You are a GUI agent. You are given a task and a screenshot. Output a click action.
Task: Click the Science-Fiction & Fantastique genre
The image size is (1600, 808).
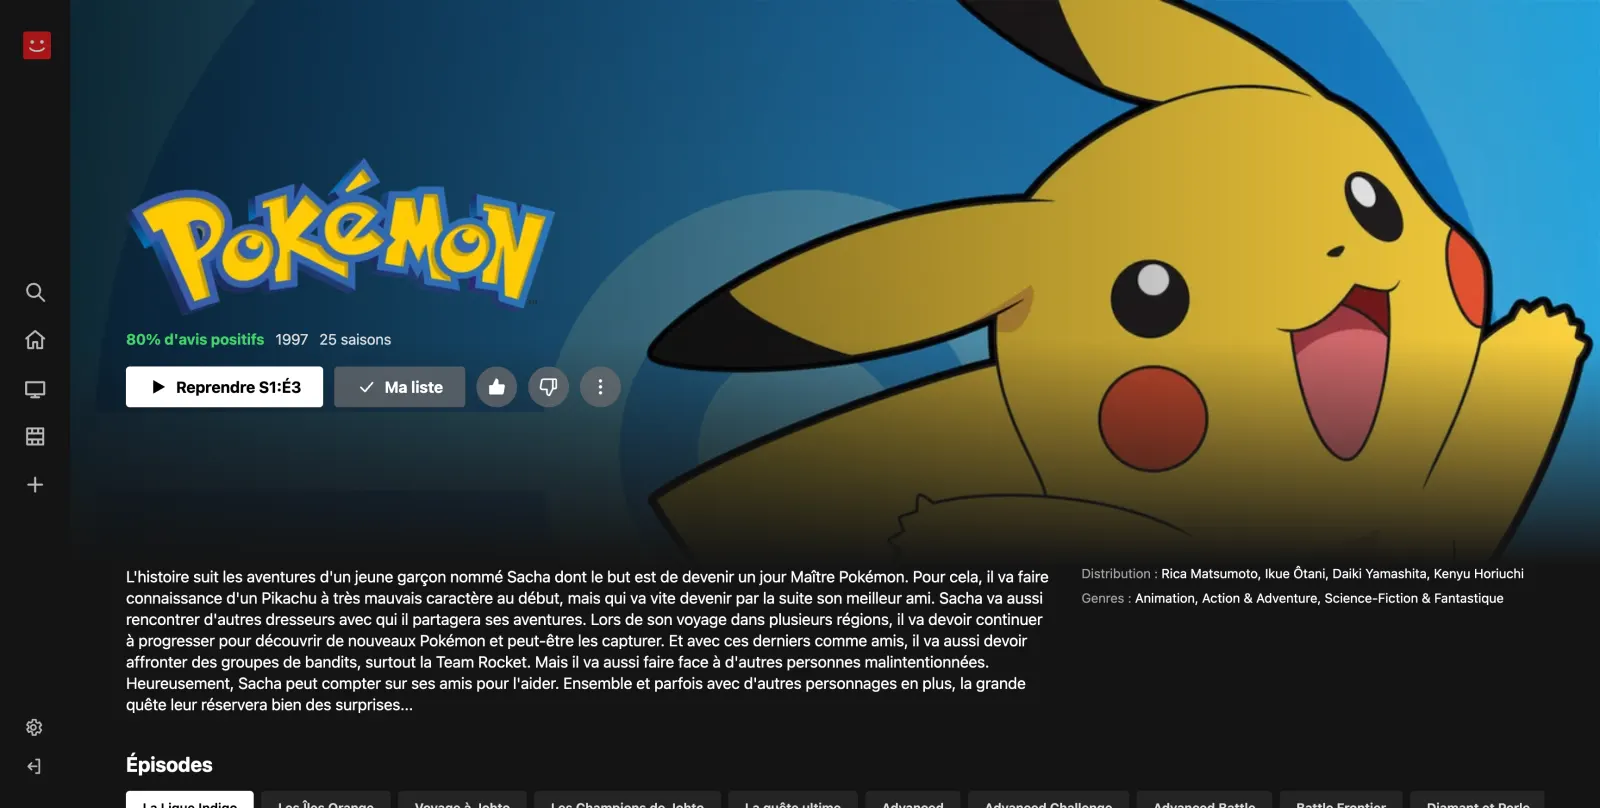point(1414,598)
